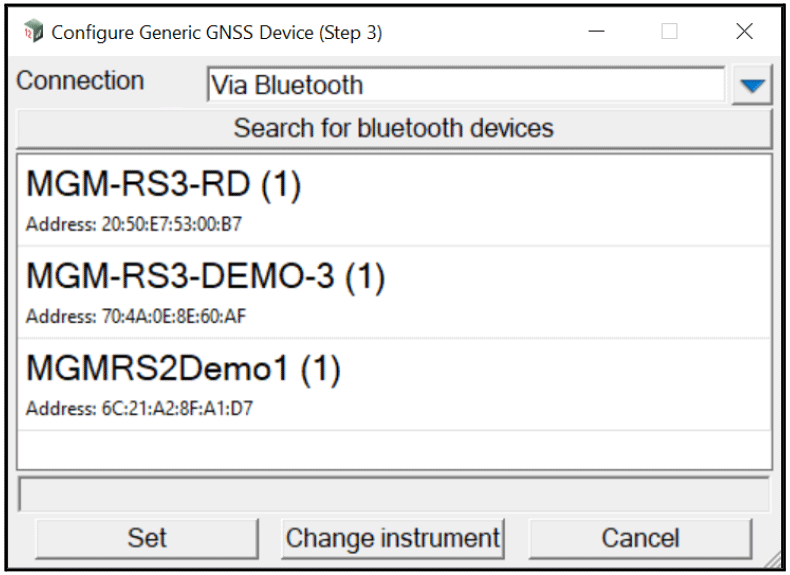This screenshot has height=575, width=790.
Task: Cancel the GNSS configuration dialog
Action: 640,538
